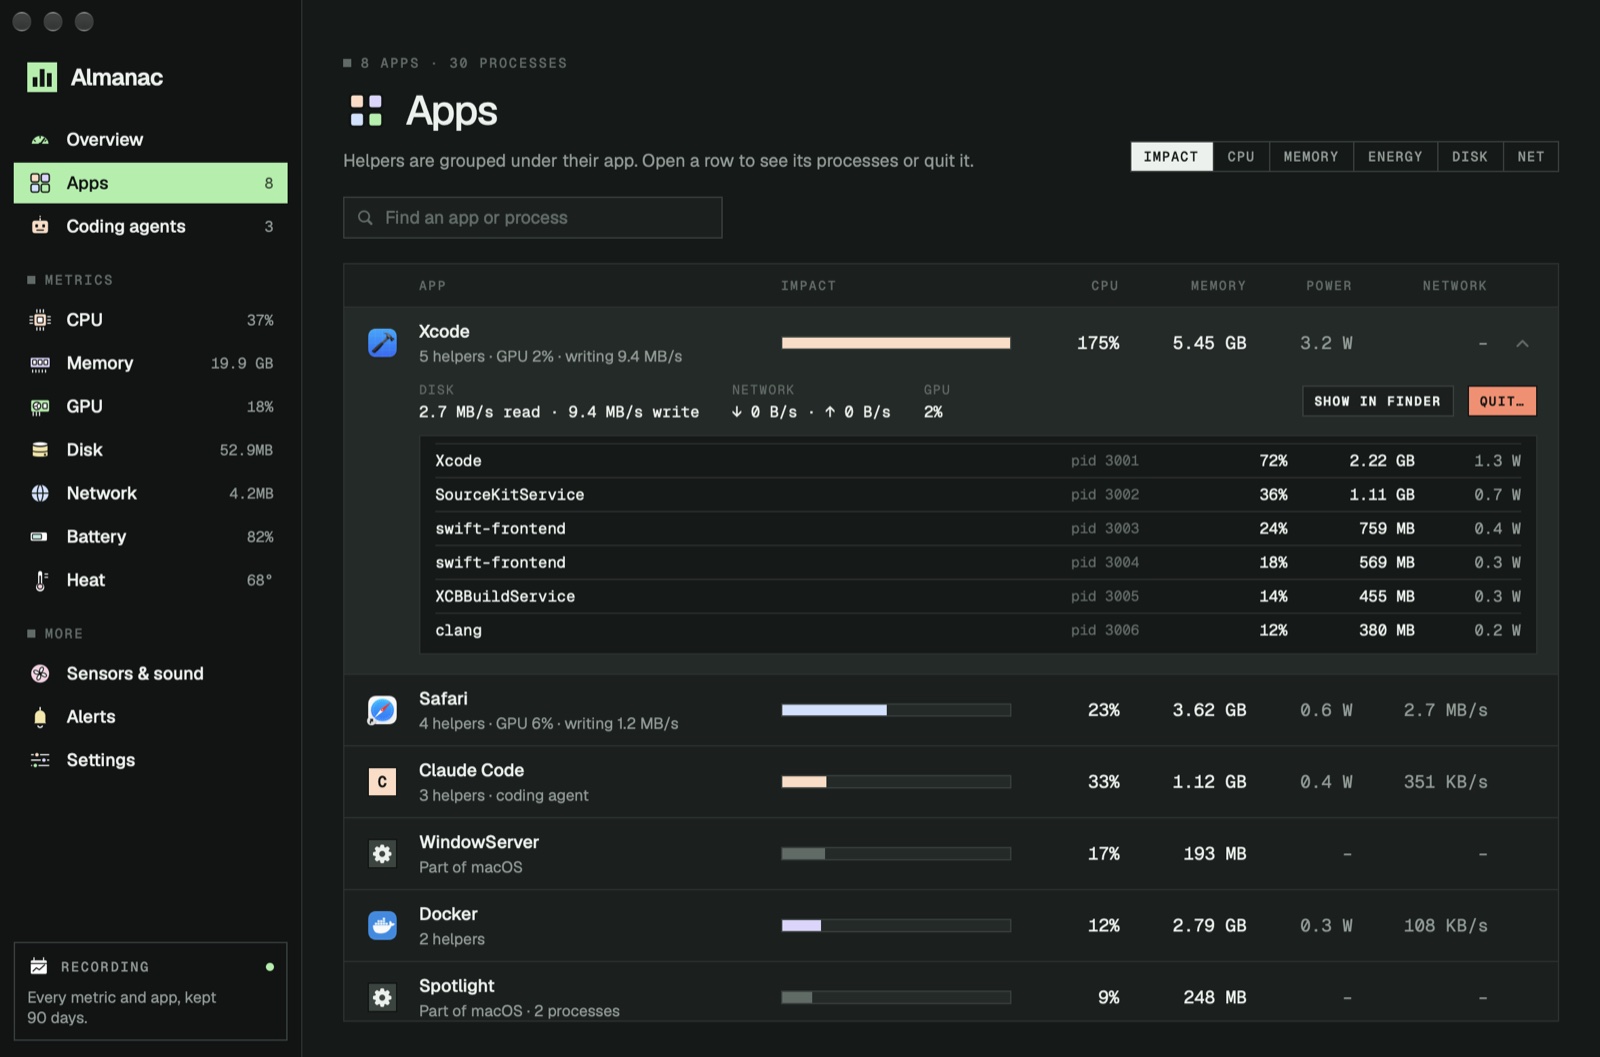Viewport: 1600px width, 1057px height.
Task: Expand the Safari app row
Action: click(950, 710)
